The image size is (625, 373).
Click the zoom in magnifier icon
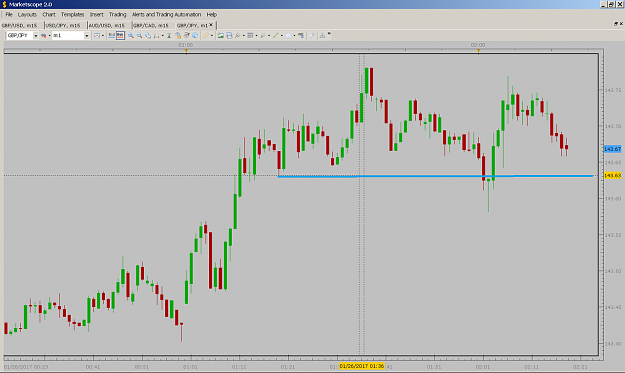point(131,35)
